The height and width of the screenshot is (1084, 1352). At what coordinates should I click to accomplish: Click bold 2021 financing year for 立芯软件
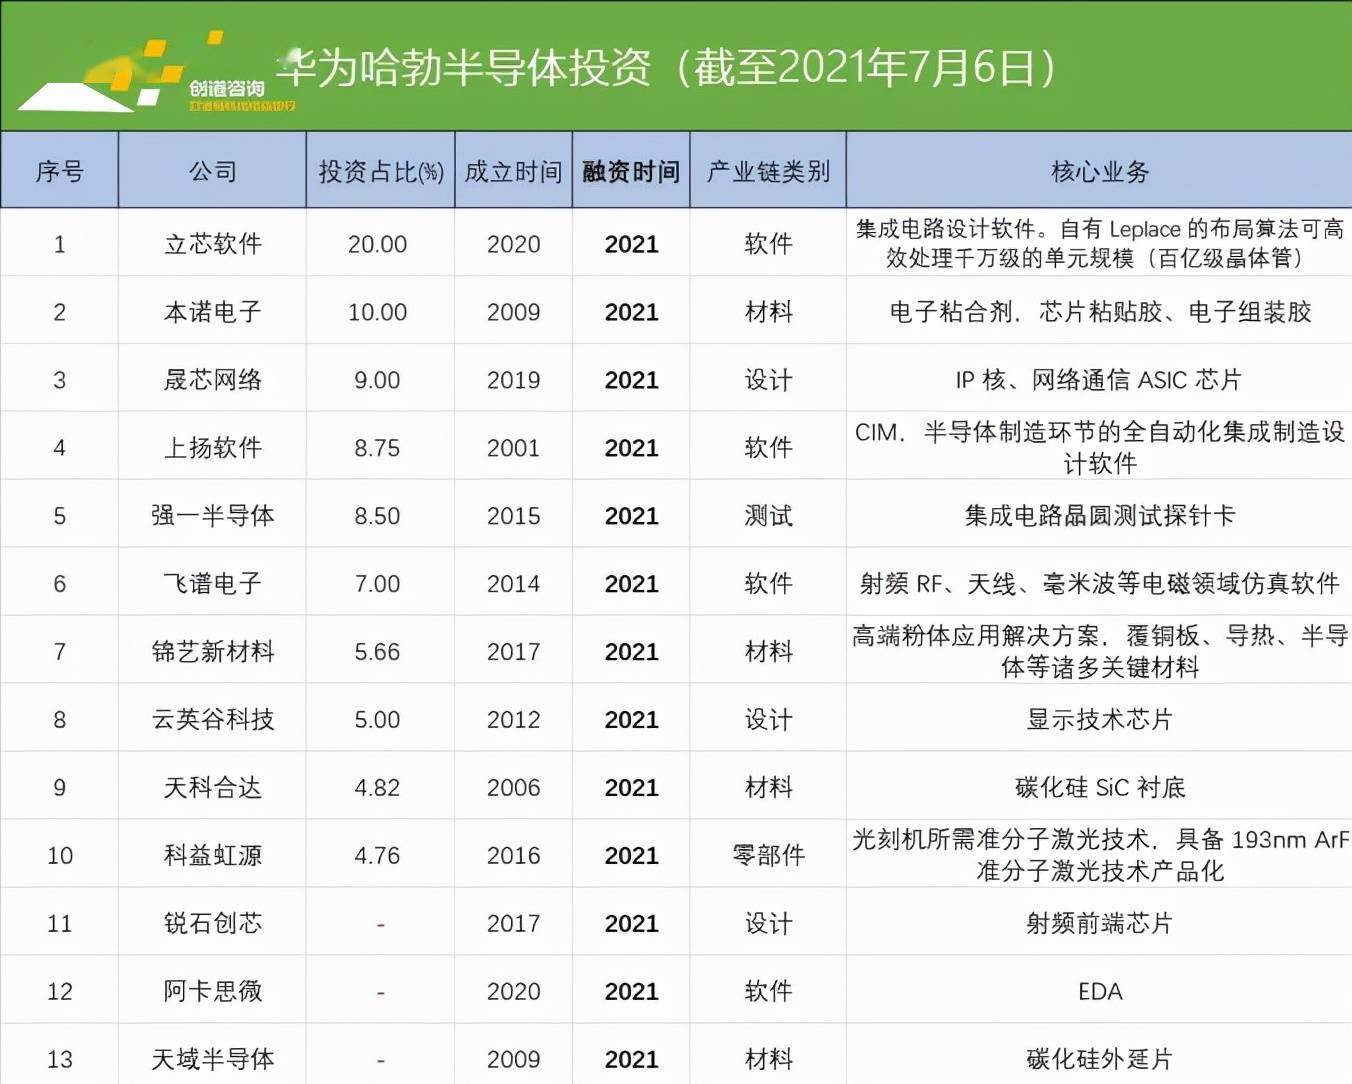coord(631,244)
